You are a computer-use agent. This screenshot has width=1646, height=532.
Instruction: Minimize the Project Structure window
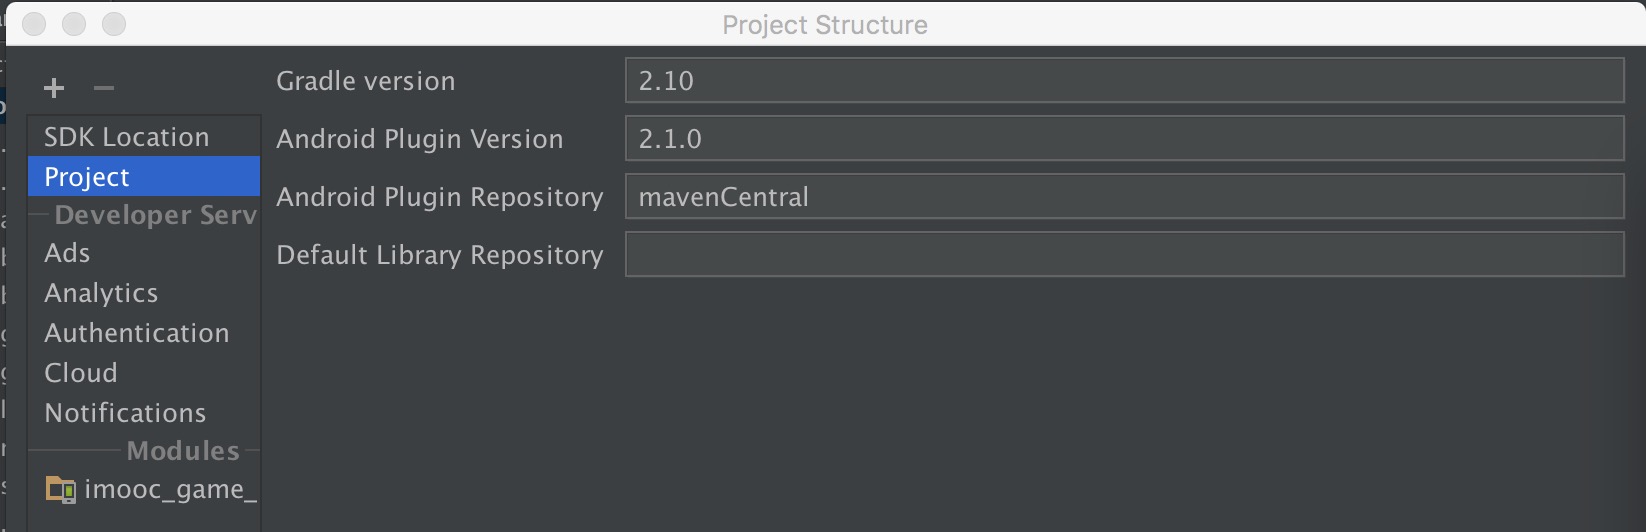pyautogui.click(x=75, y=24)
